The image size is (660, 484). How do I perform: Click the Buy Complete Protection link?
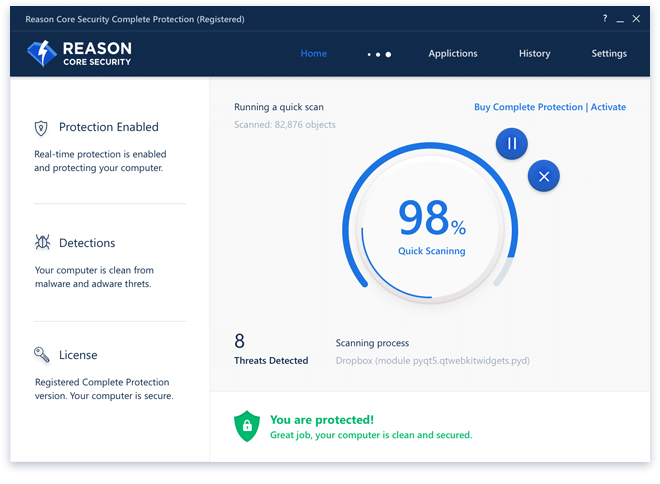[x=528, y=107]
